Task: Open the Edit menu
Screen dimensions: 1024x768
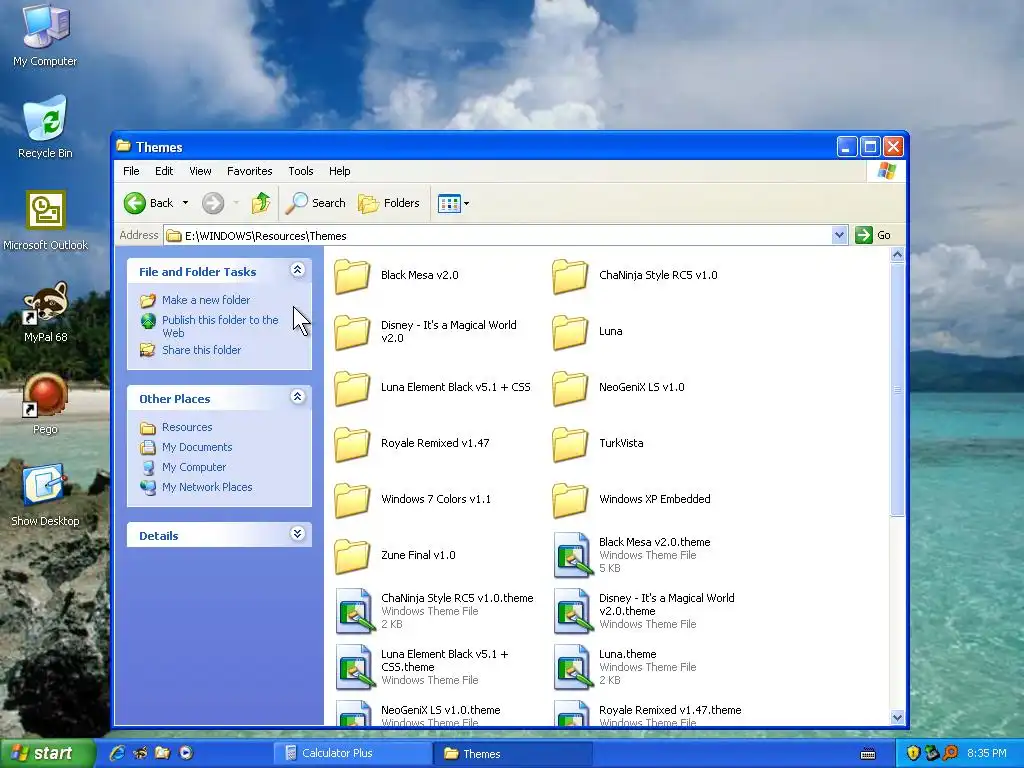Action: (x=164, y=171)
